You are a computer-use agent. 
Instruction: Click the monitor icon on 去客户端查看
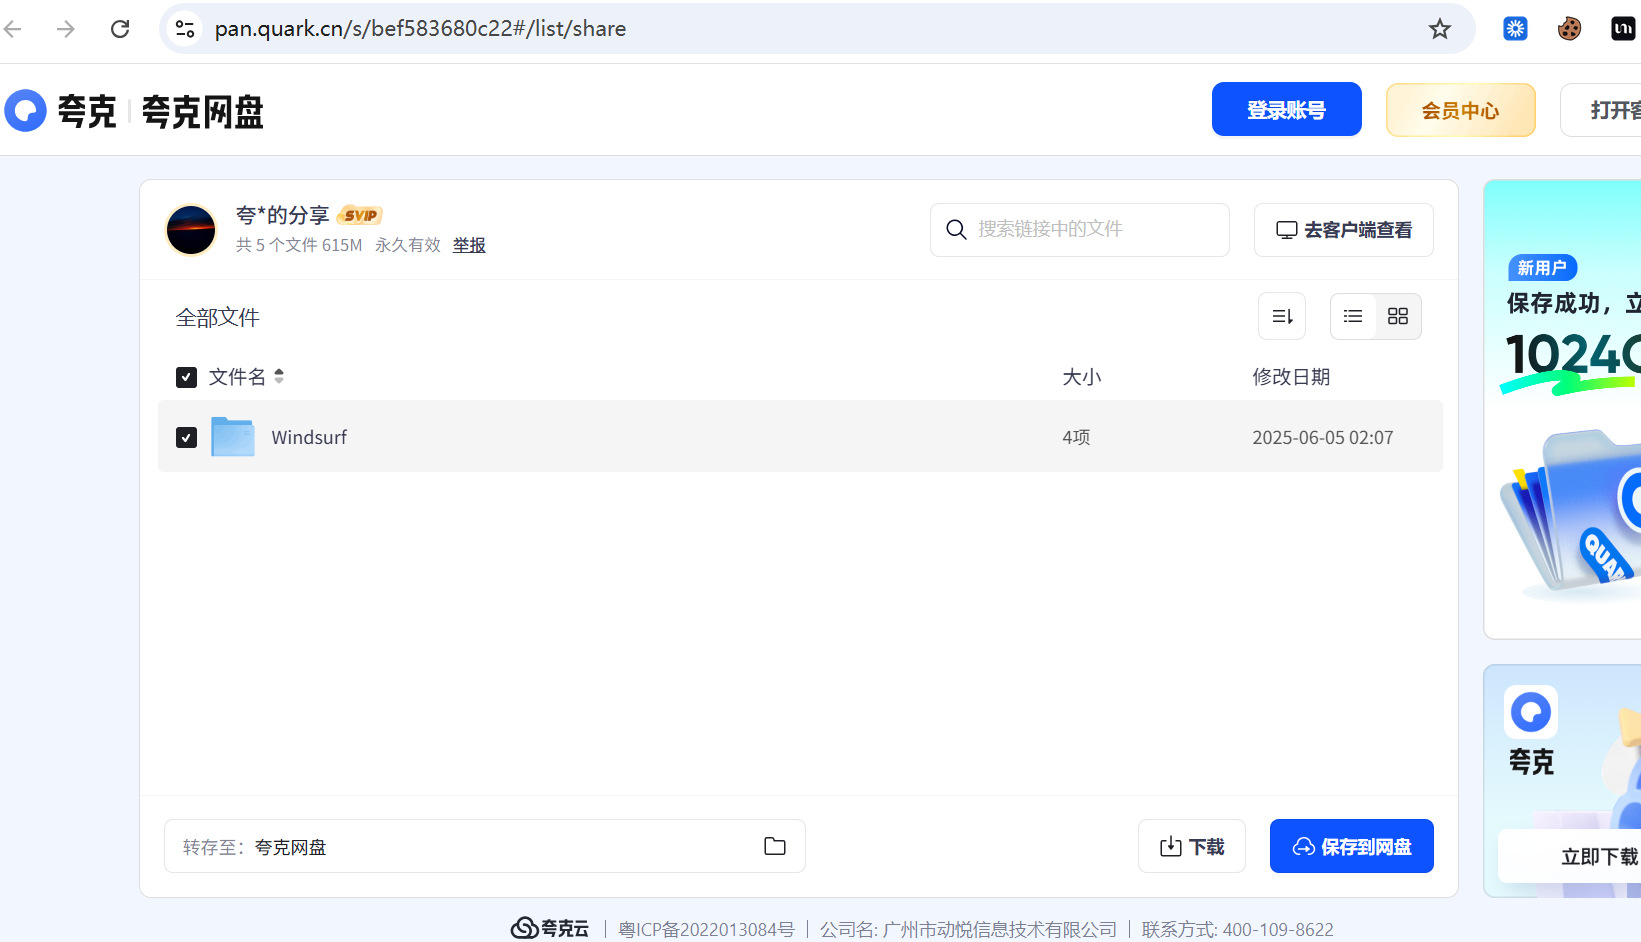pos(1287,229)
